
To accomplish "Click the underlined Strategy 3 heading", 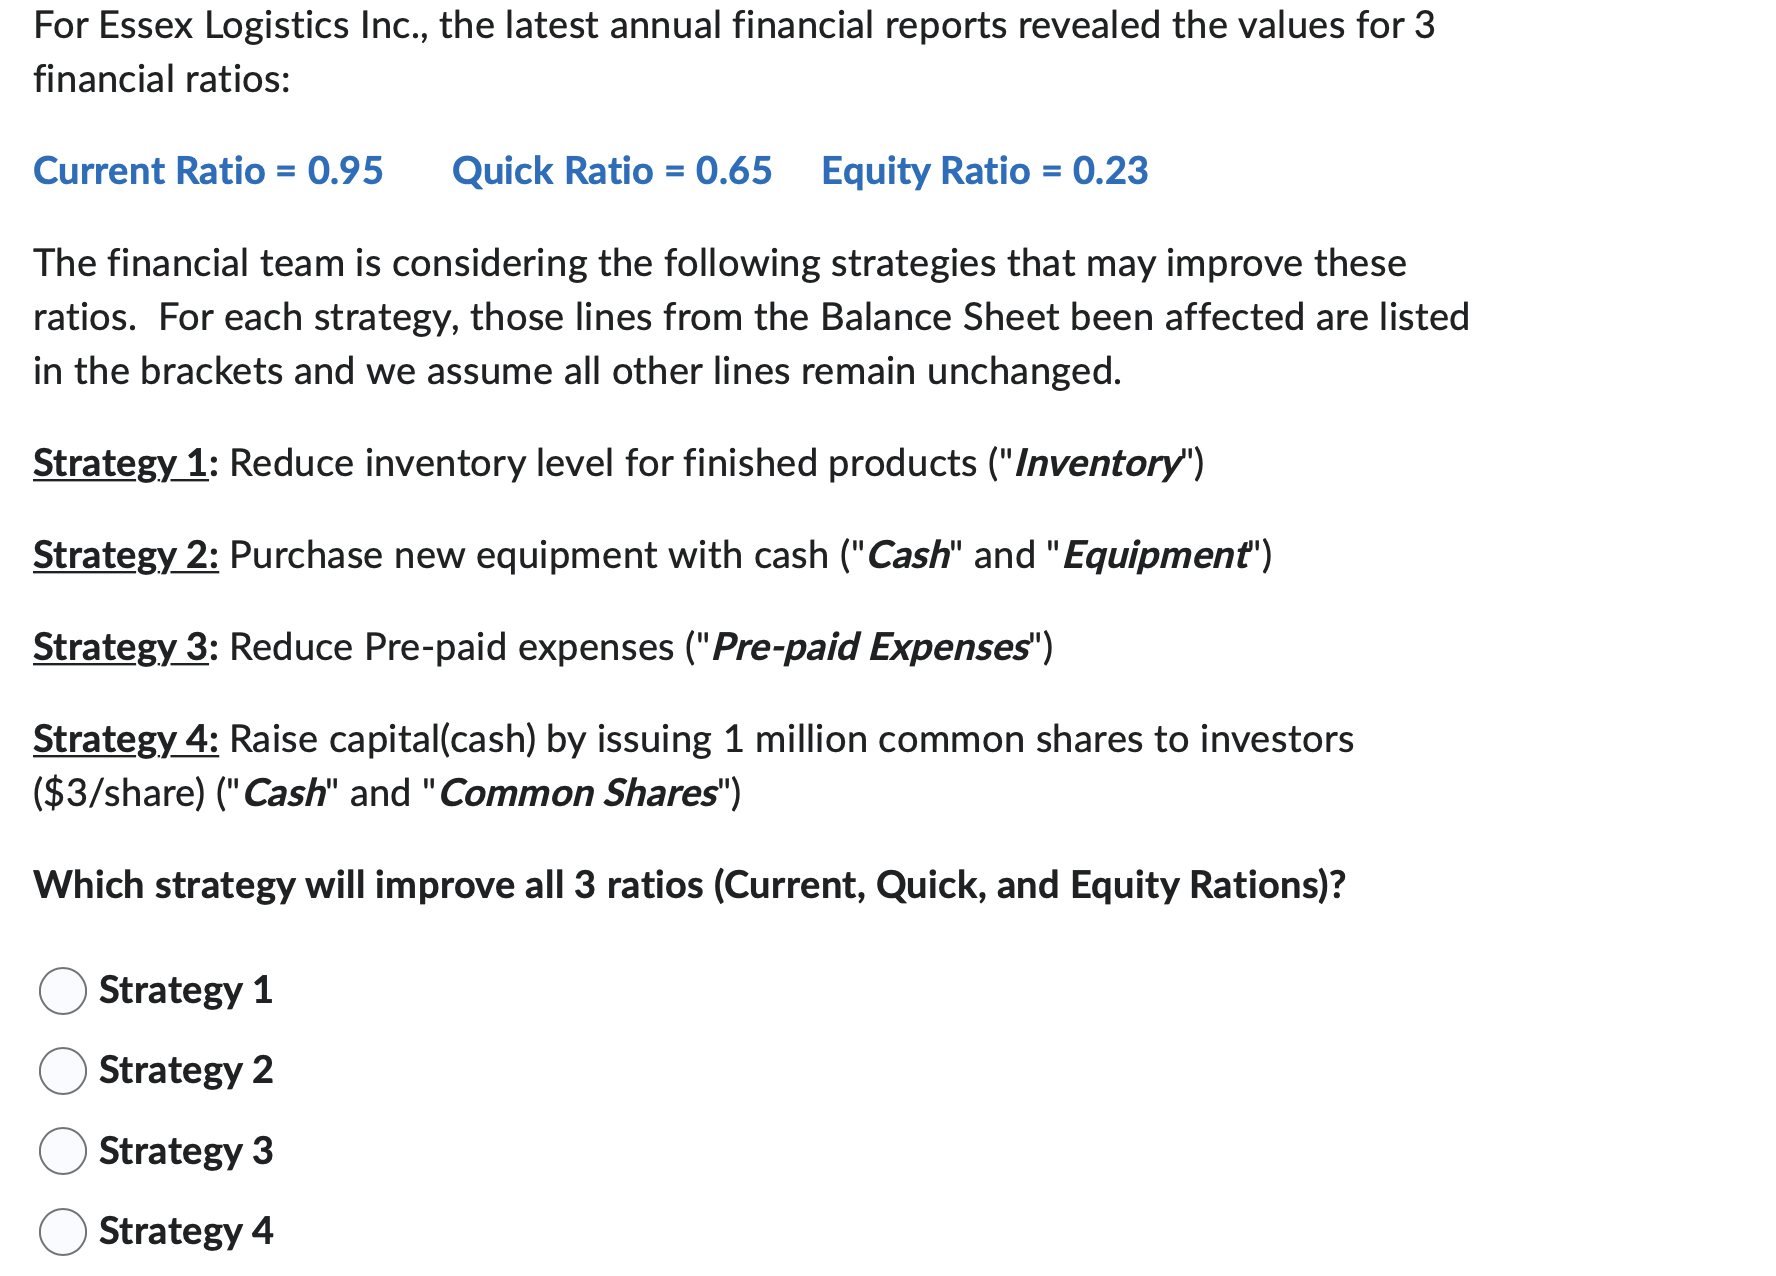I will click(120, 648).
